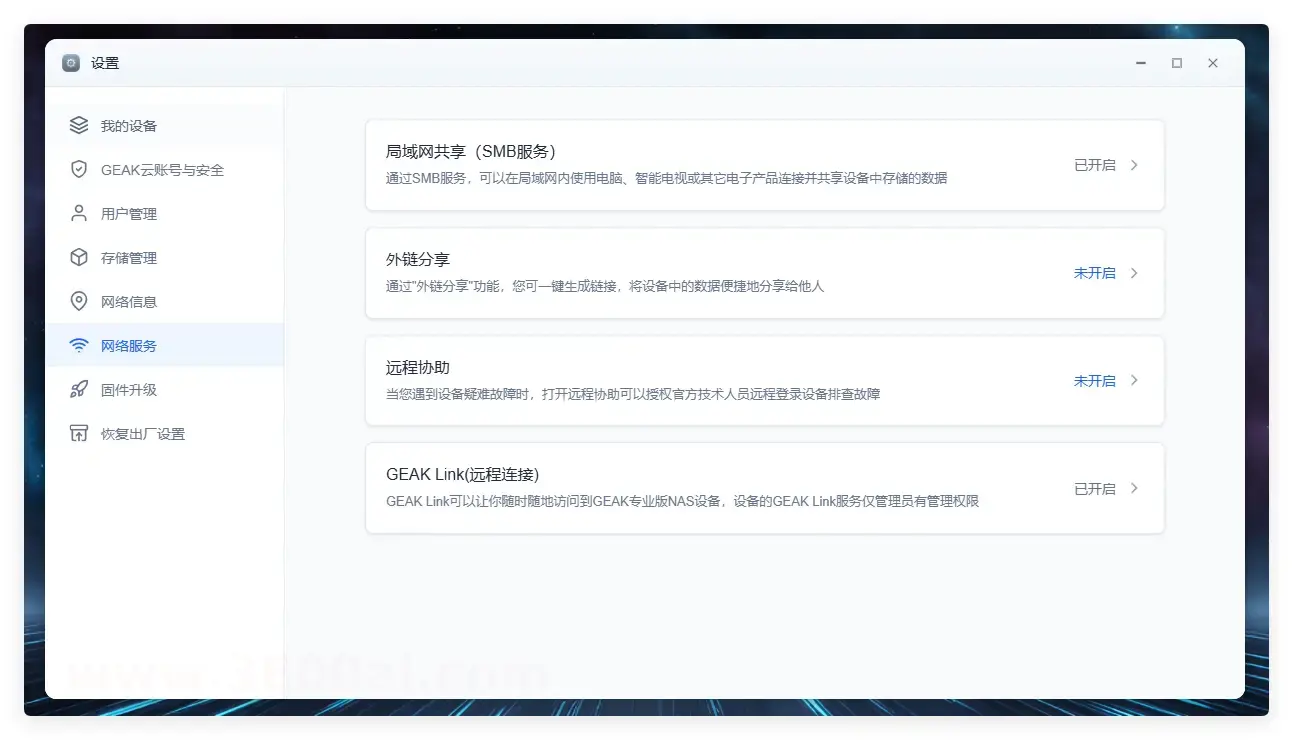Screen dimensions: 1293x740
Task: Turn on 远程协助 via 未开启 status
Action: pyautogui.click(x=1094, y=380)
